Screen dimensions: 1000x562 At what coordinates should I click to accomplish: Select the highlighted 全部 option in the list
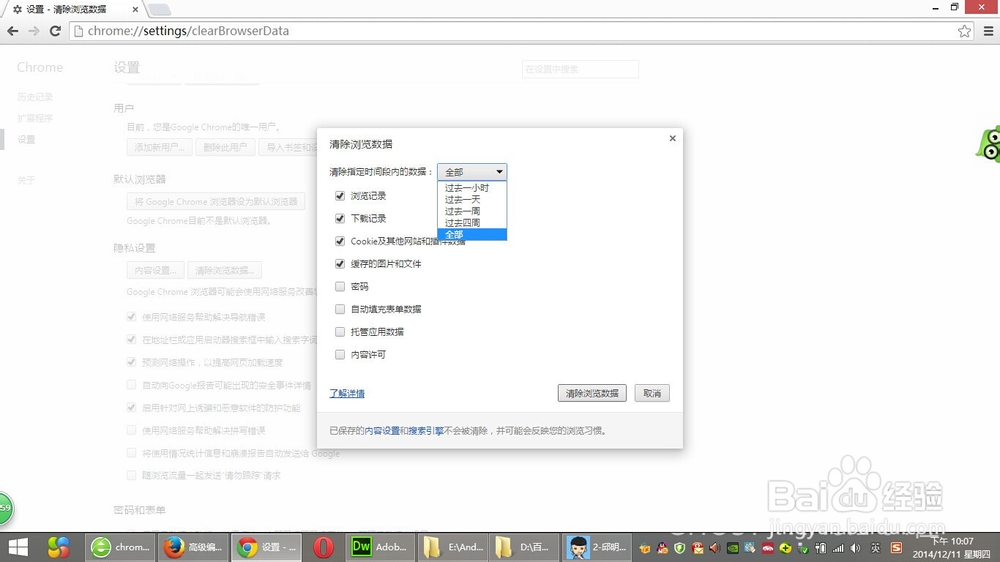472,234
